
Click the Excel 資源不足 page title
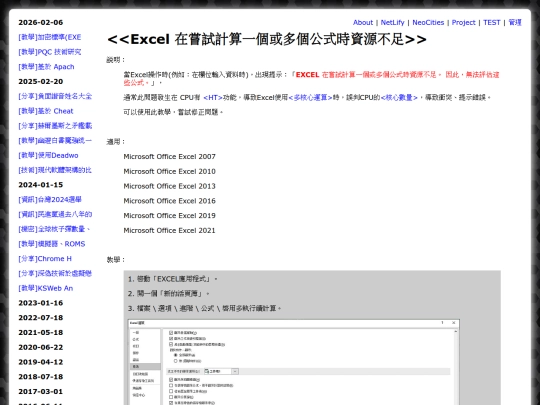click(267, 39)
